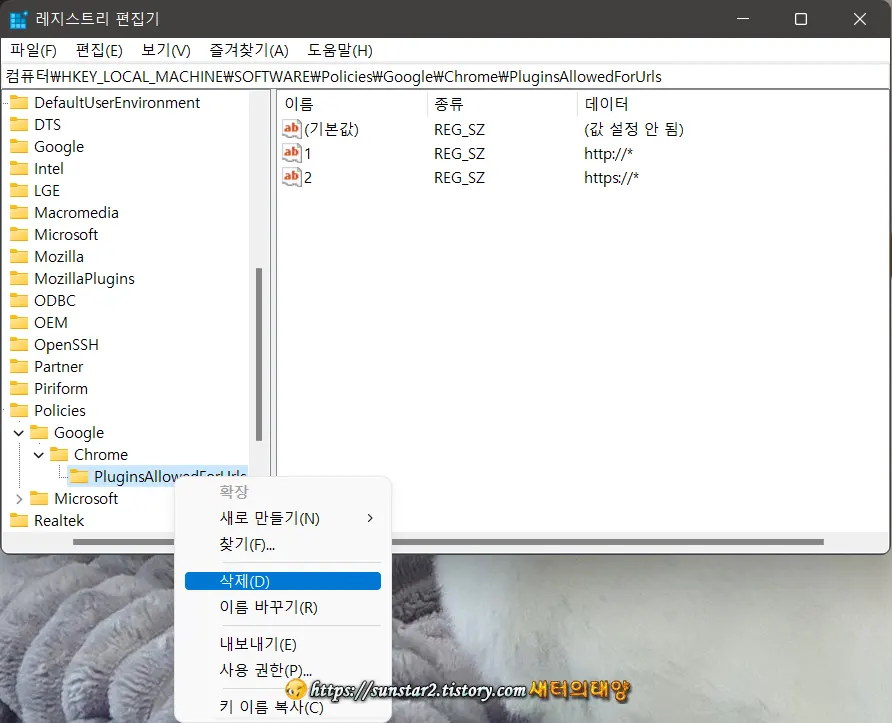892x723 pixels.
Task: Click the Chrome key folder icon
Action: pos(59,455)
